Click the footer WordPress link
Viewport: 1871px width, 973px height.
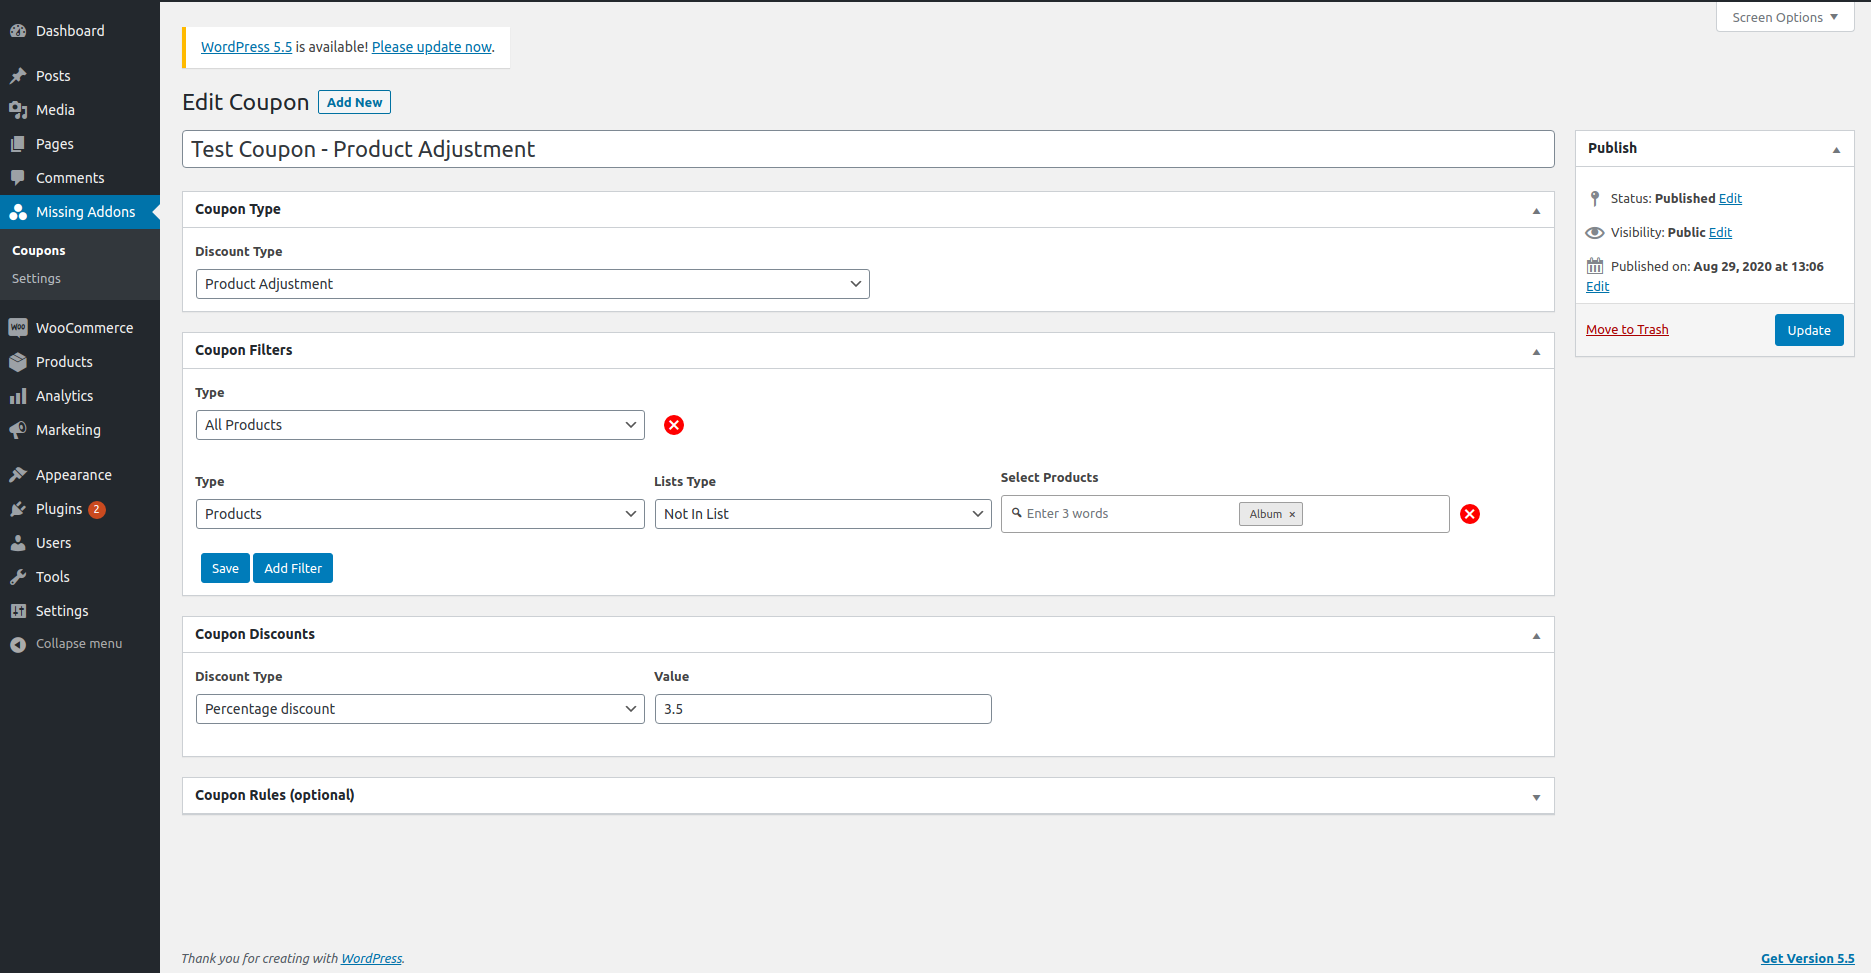coord(372,958)
